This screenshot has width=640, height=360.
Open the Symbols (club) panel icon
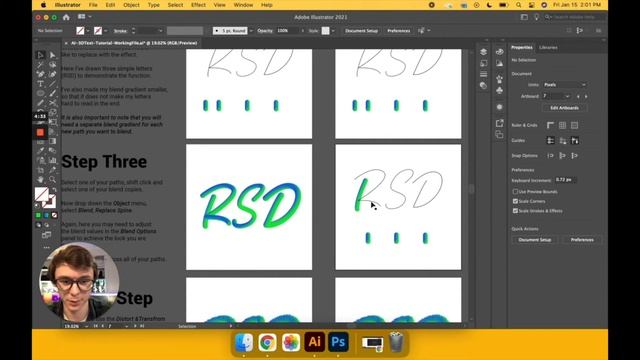point(499,90)
